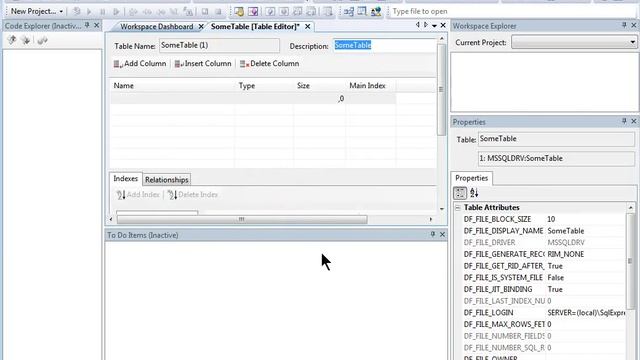The width and height of the screenshot is (640, 360).
Task: Open the editor tab list dropdown arrow
Action: tap(434, 26)
